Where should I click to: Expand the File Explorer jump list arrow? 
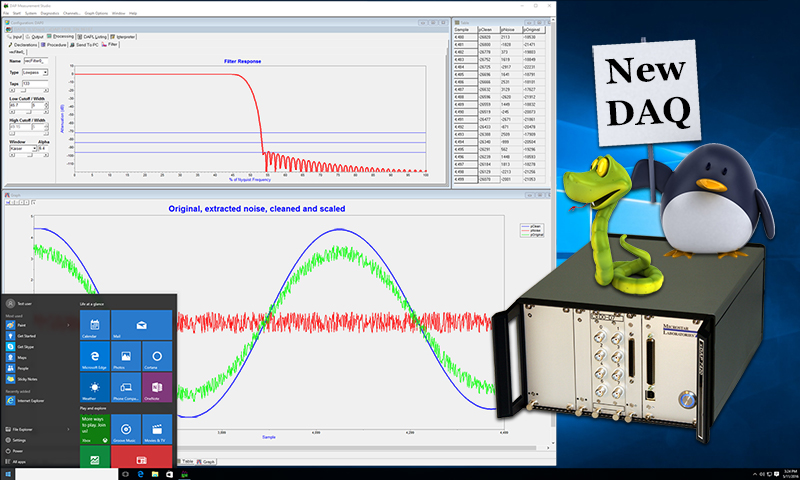[68, 430]
